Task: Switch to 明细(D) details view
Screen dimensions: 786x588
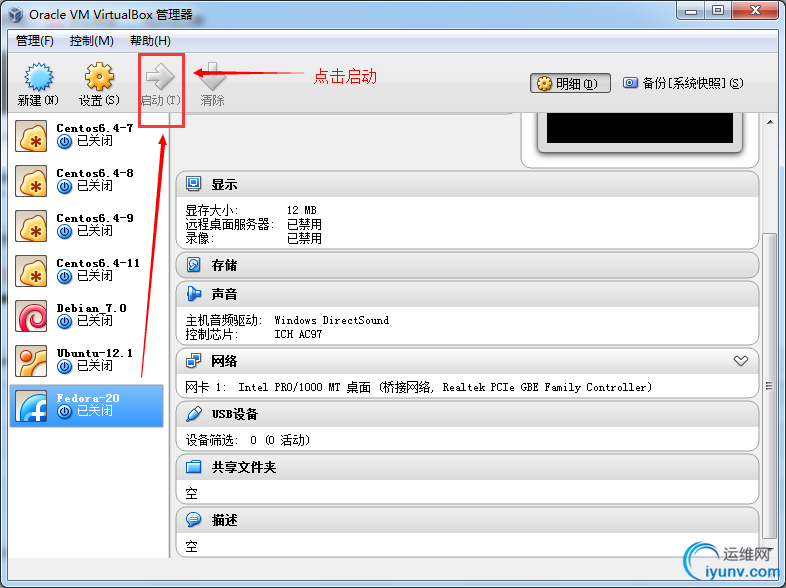Action: (570, 83)
